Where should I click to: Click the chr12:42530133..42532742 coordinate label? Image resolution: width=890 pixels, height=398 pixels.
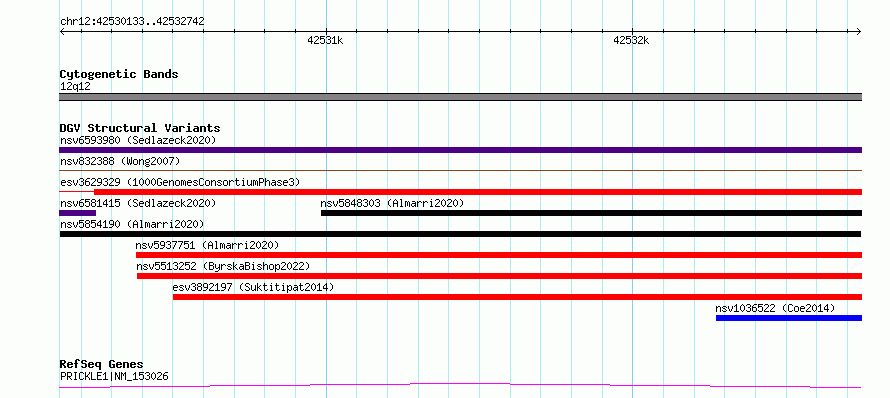click(132, 22)
